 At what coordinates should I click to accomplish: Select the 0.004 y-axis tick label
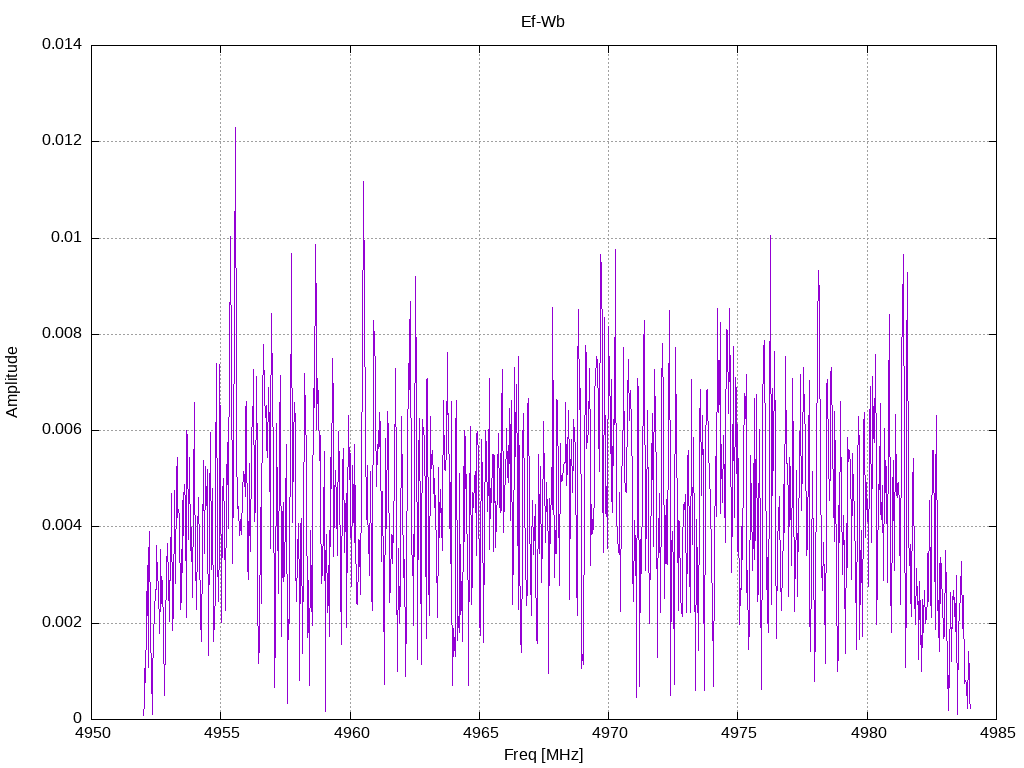62,526
